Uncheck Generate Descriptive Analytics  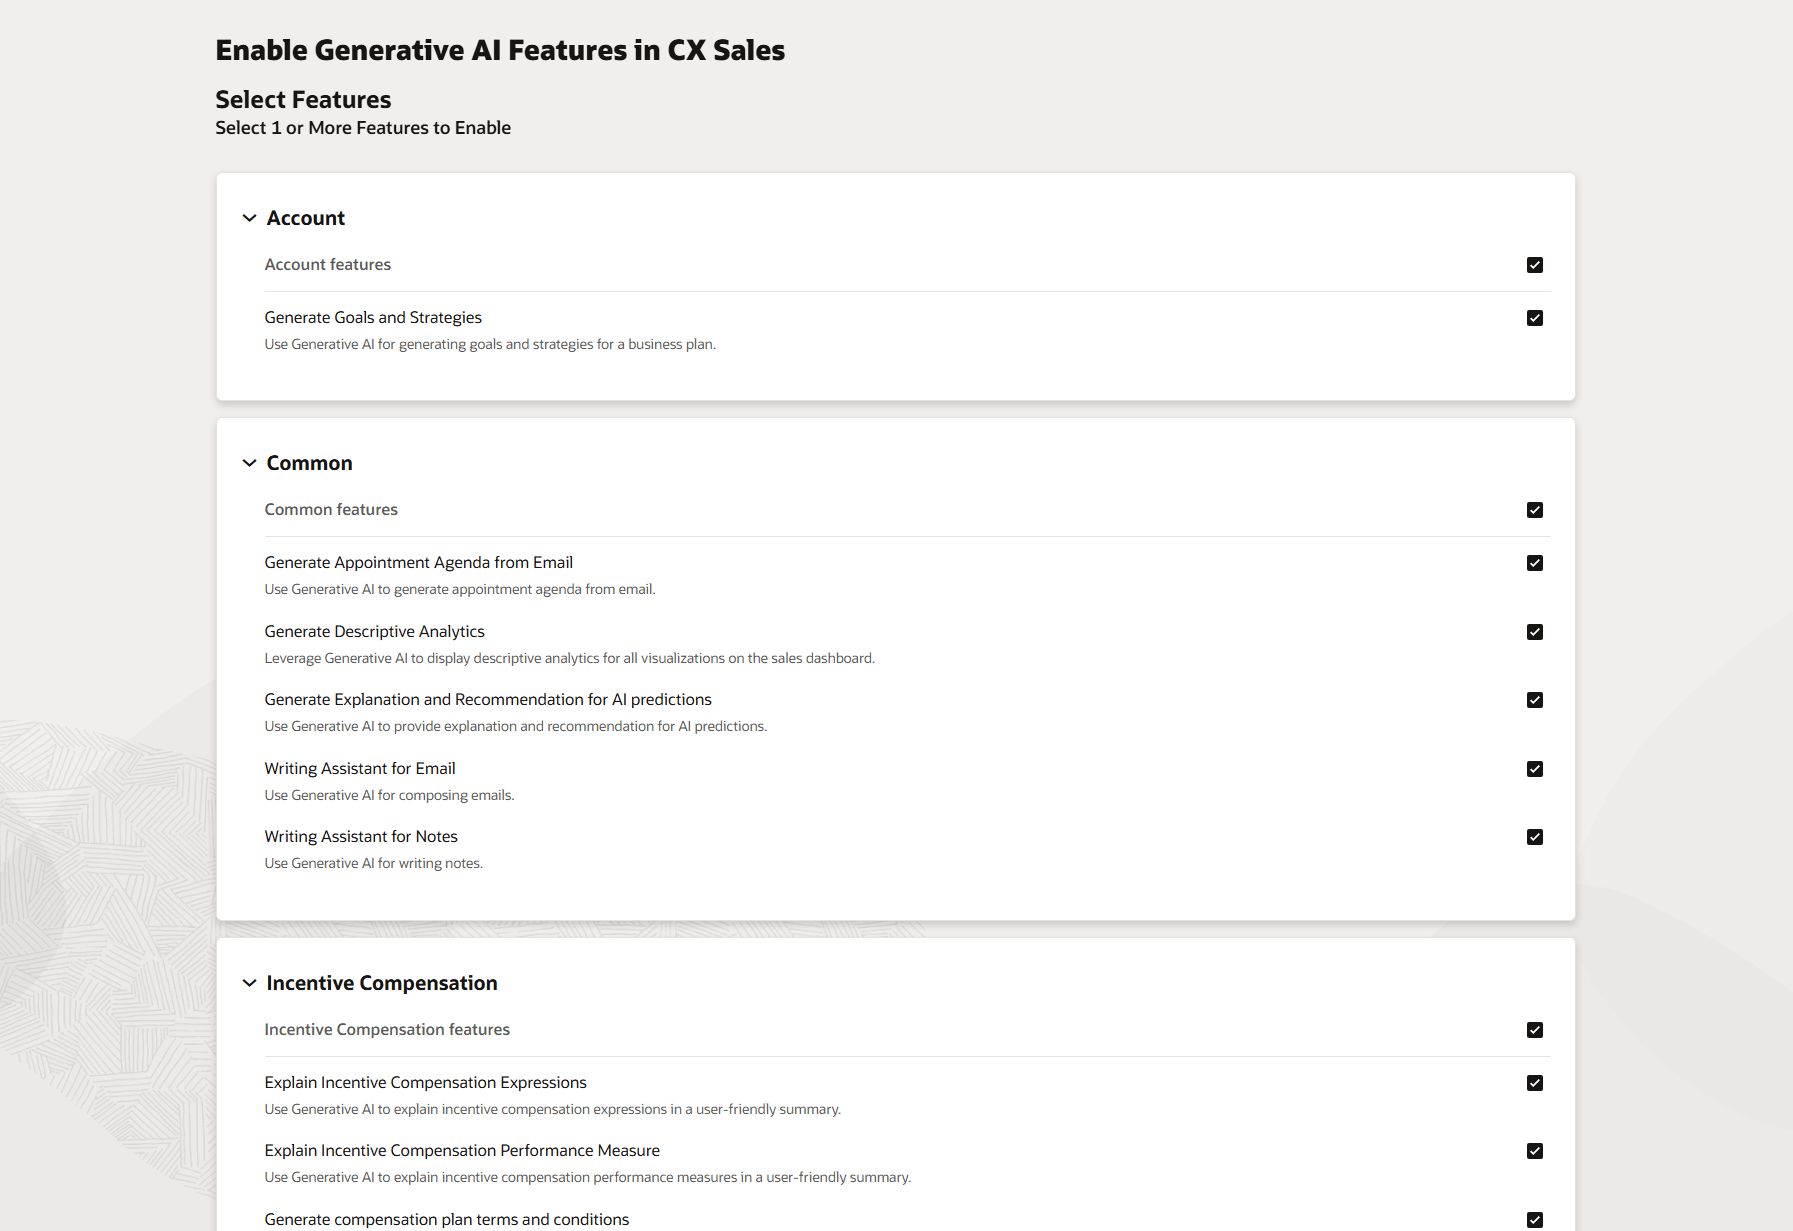click(x=1534, y=631)
